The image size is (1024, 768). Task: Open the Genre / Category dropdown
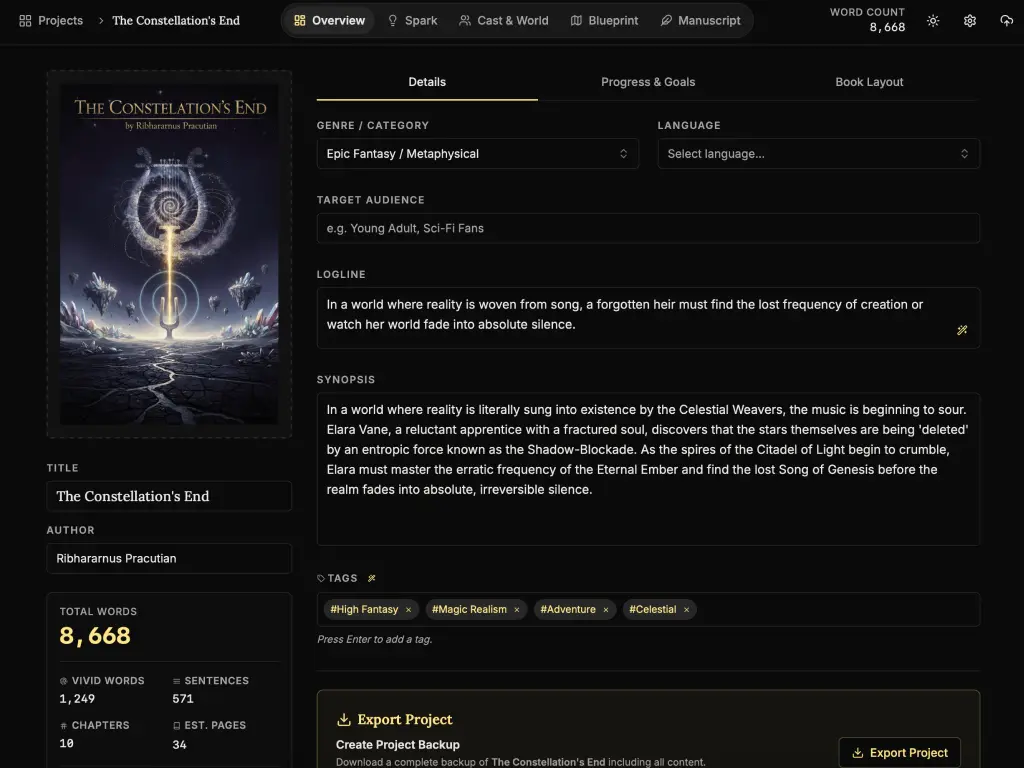477,154
